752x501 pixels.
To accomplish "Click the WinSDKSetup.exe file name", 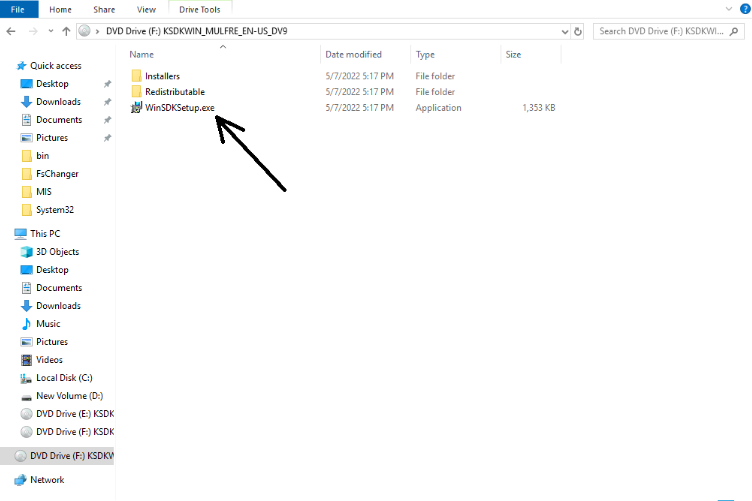I will coord(180,107).
